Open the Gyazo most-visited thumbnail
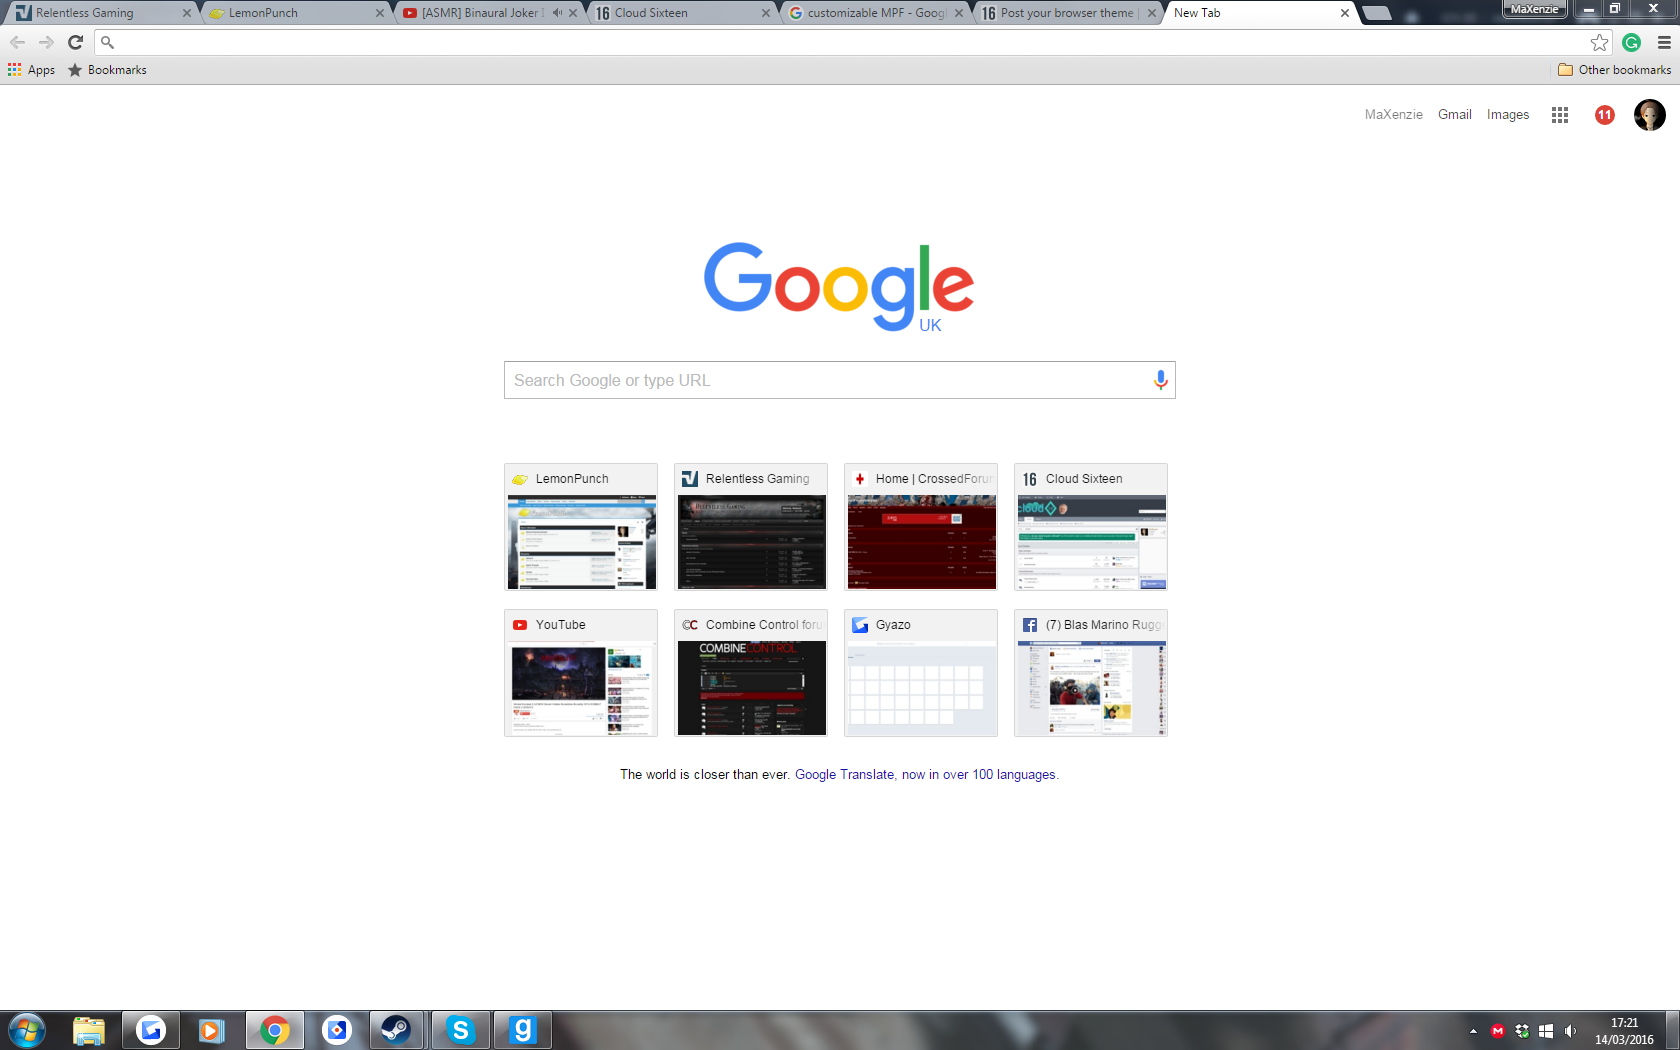 [x=921, y=673]
